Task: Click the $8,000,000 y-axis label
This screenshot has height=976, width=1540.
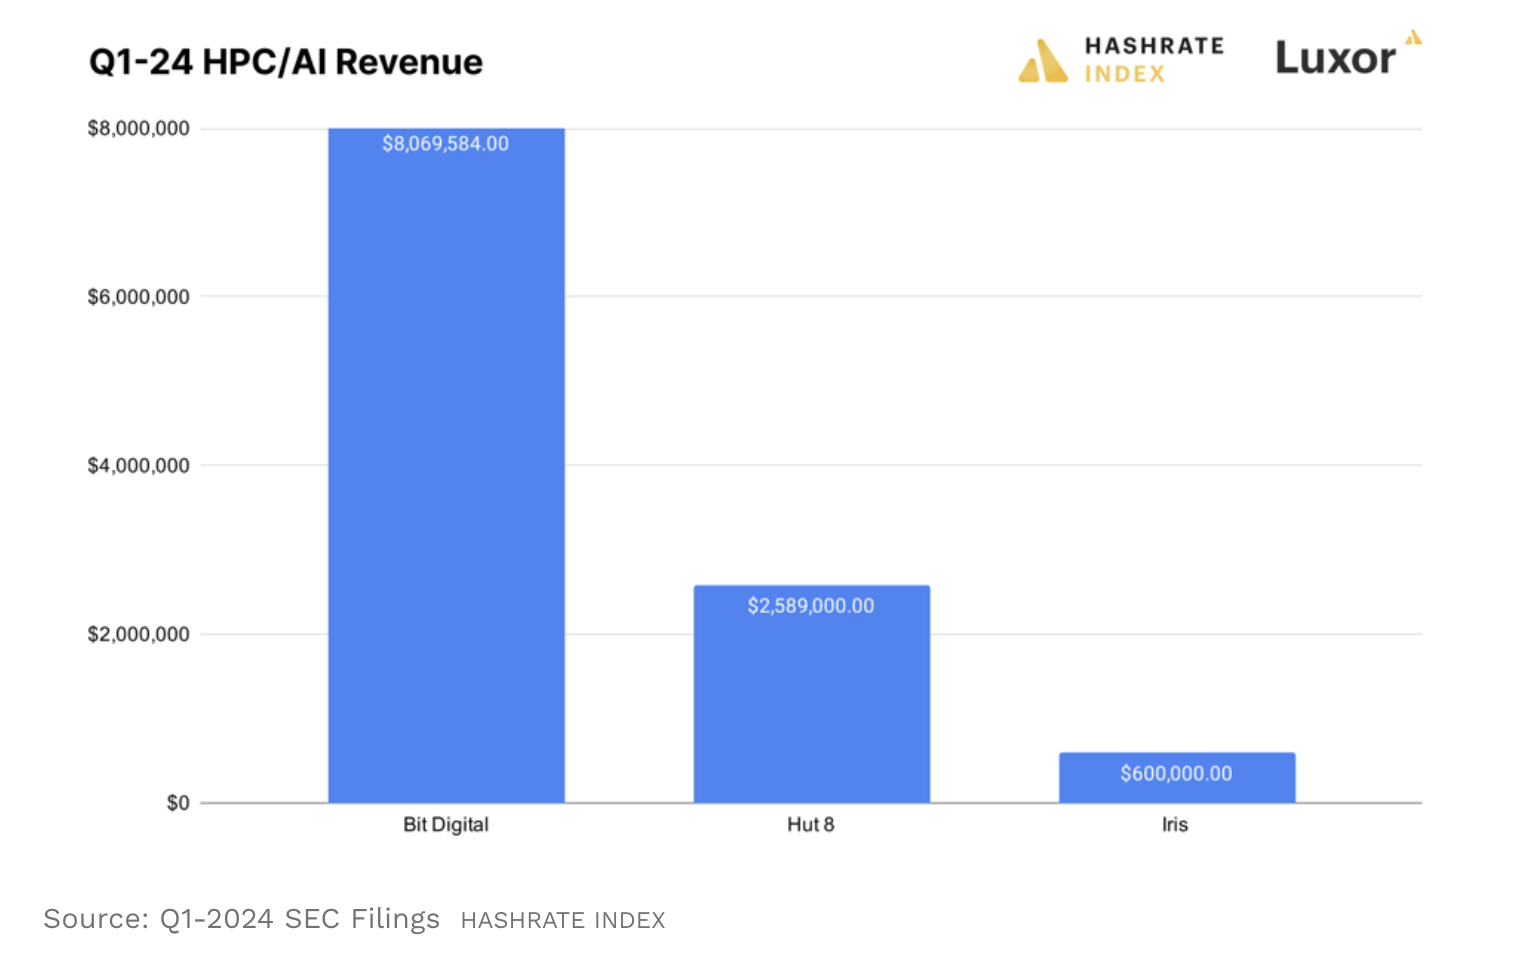Action: click(139, 129)
